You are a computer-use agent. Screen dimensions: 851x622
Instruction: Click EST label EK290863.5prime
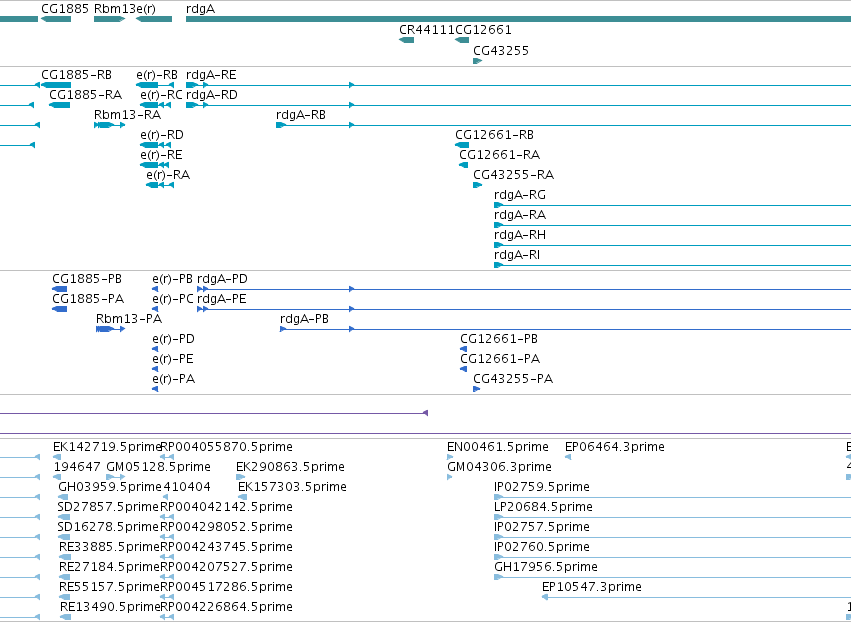pyautogui.click(x=290, y=467)
